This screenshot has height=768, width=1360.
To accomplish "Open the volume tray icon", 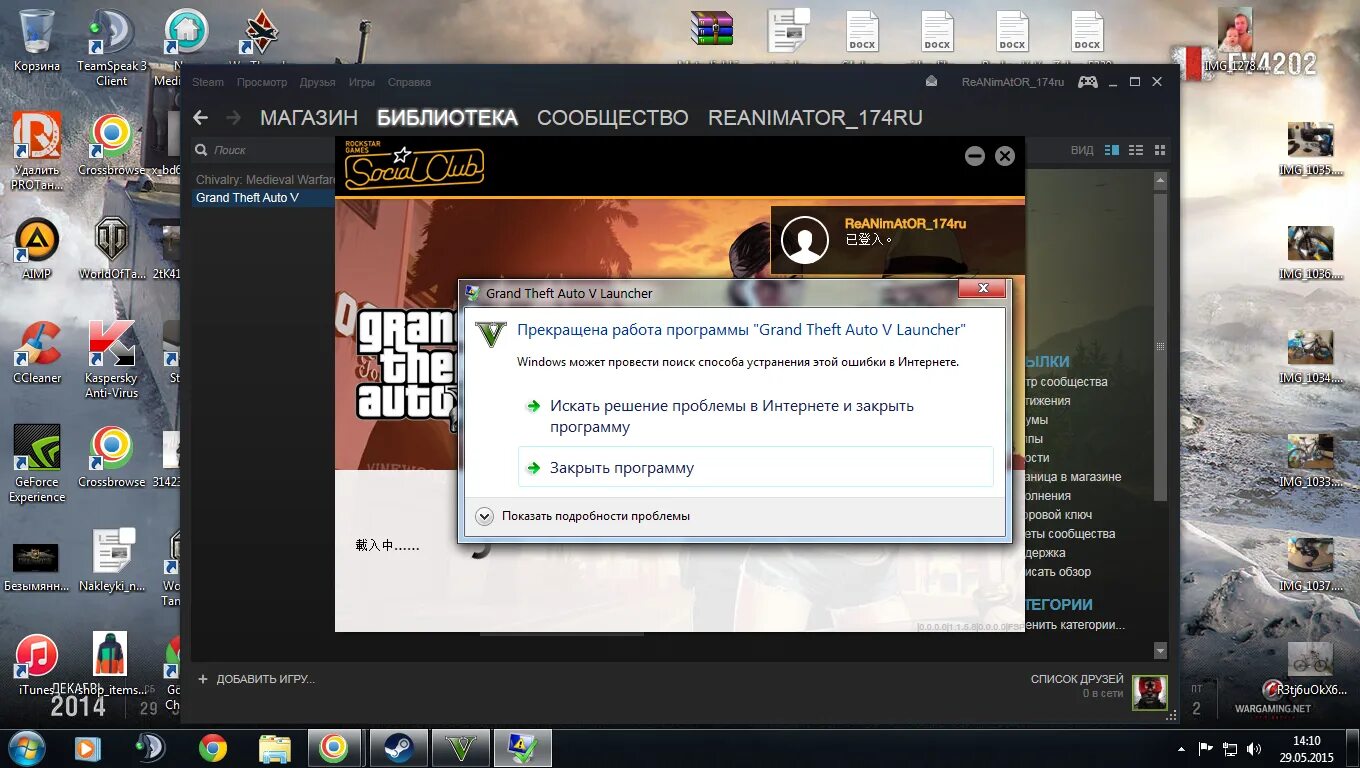I will pos(1254,749).
